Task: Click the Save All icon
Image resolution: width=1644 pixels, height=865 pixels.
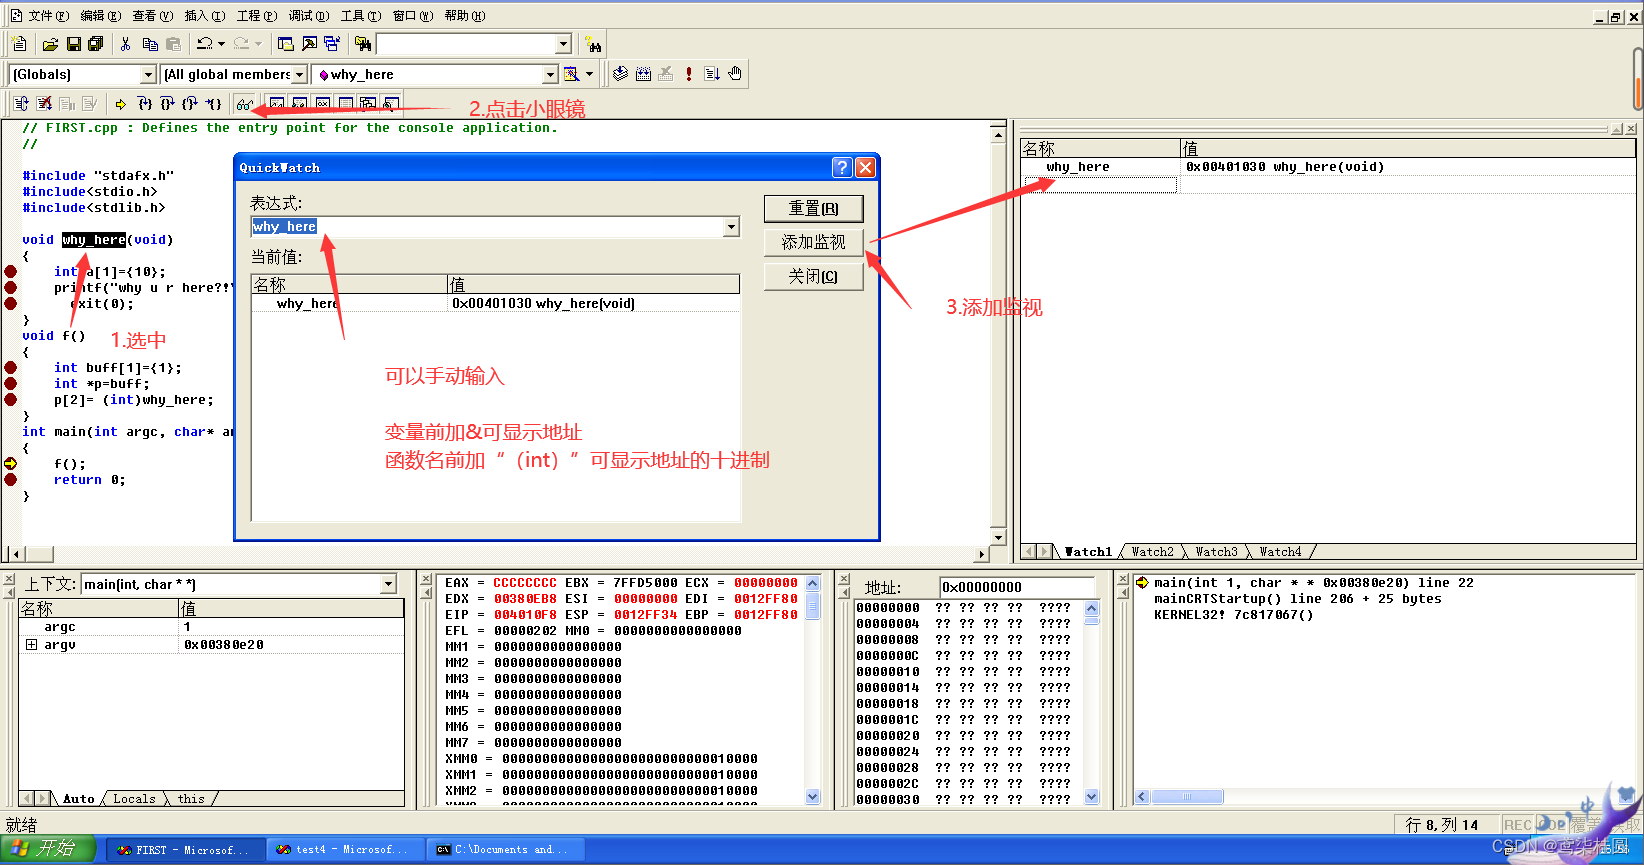Action: (96, 44)
